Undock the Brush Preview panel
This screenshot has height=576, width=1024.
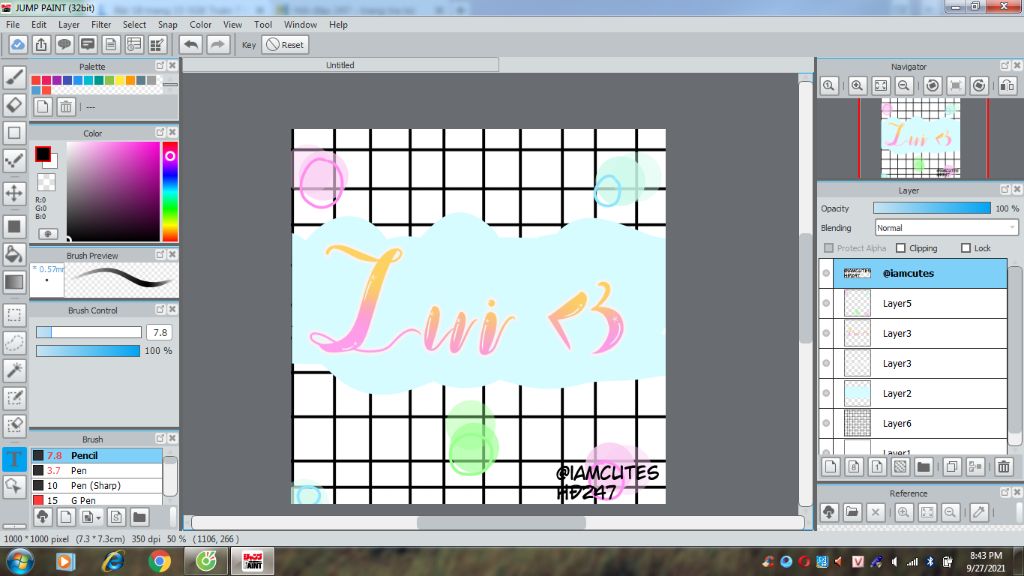click(160, 255)
